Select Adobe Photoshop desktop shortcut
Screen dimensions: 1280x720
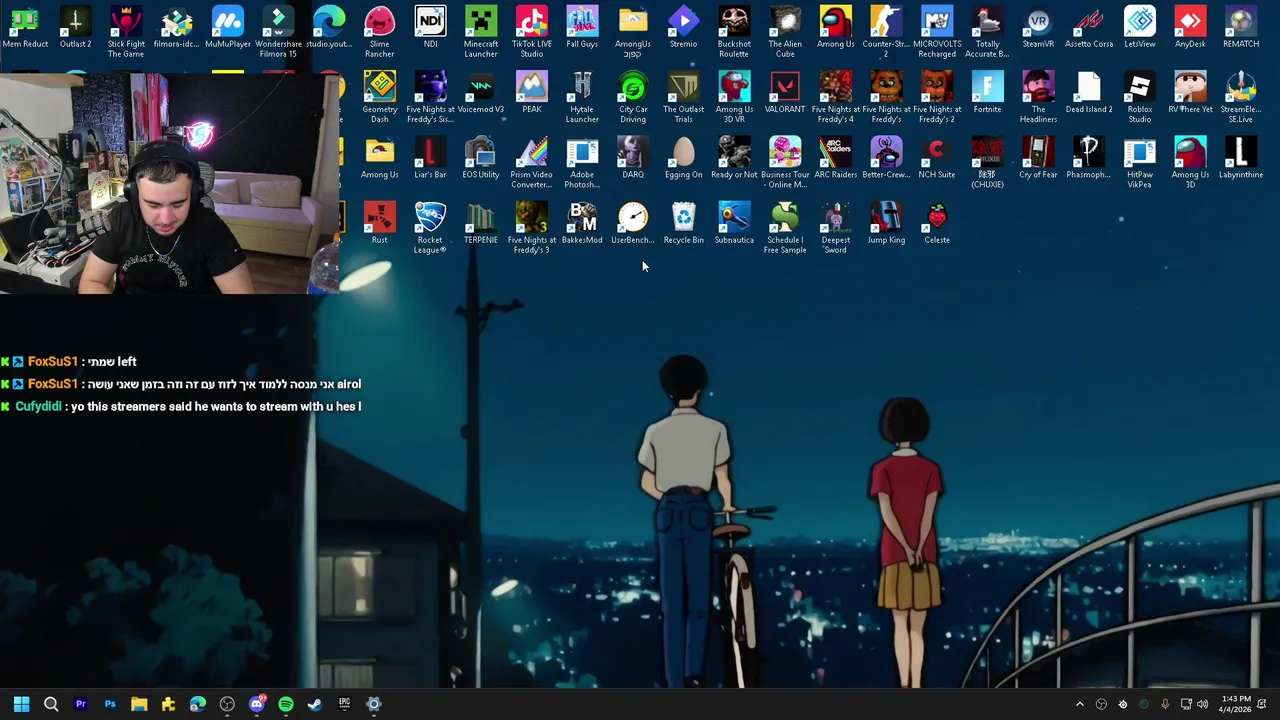[582, 162]
